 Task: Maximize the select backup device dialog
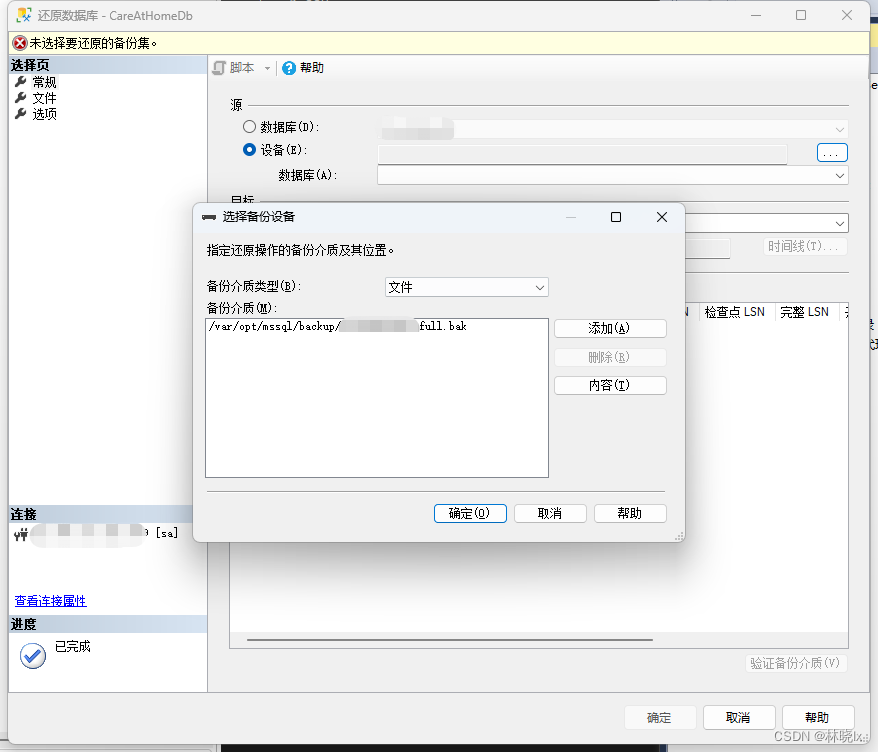(x=616, y=217)
